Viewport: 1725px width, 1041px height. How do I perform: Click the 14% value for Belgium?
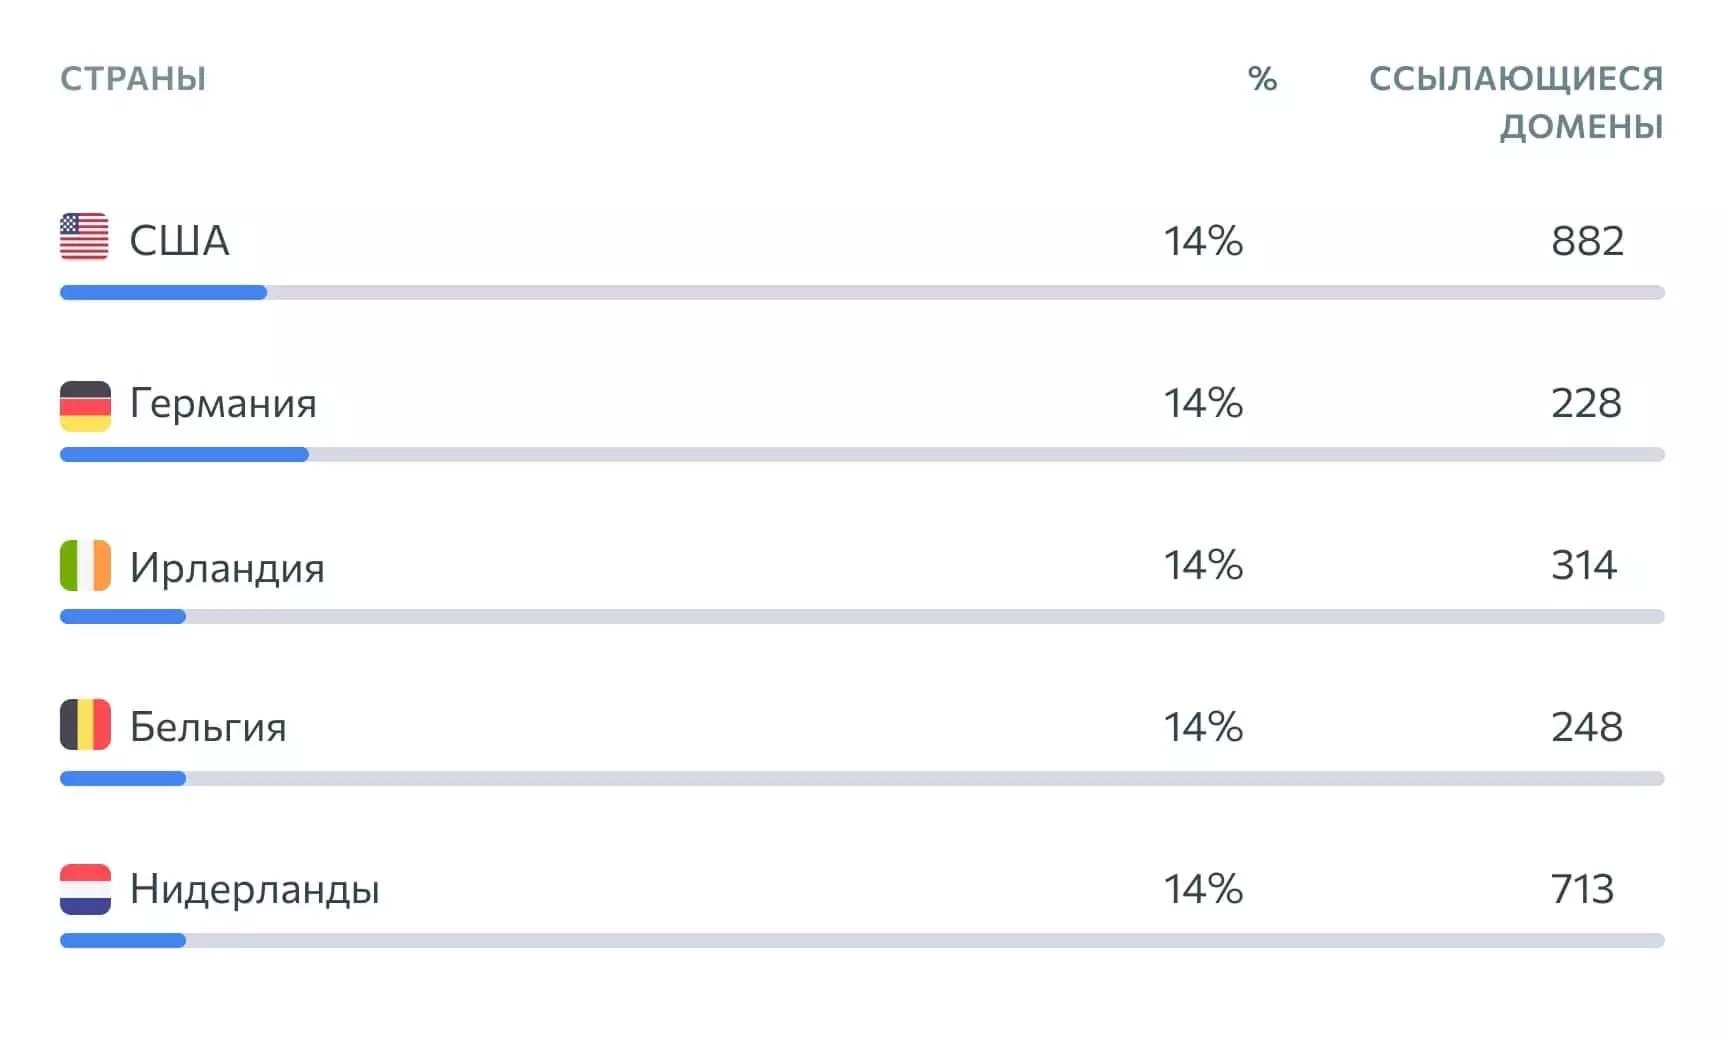[1203, 727]
